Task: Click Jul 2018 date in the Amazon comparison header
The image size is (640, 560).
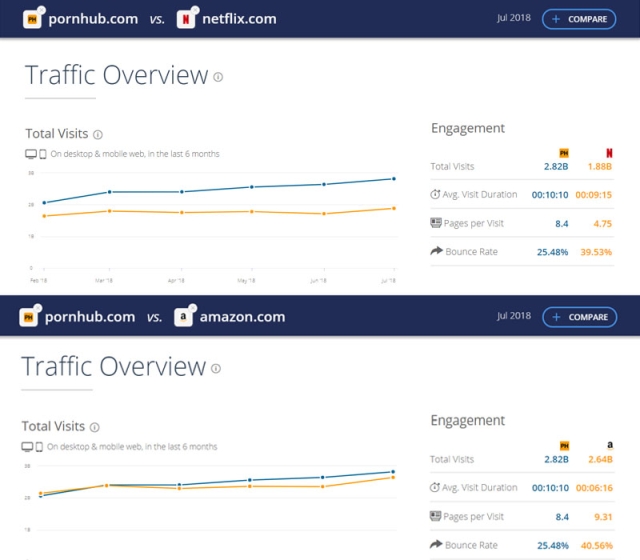Action: point(514,316)
